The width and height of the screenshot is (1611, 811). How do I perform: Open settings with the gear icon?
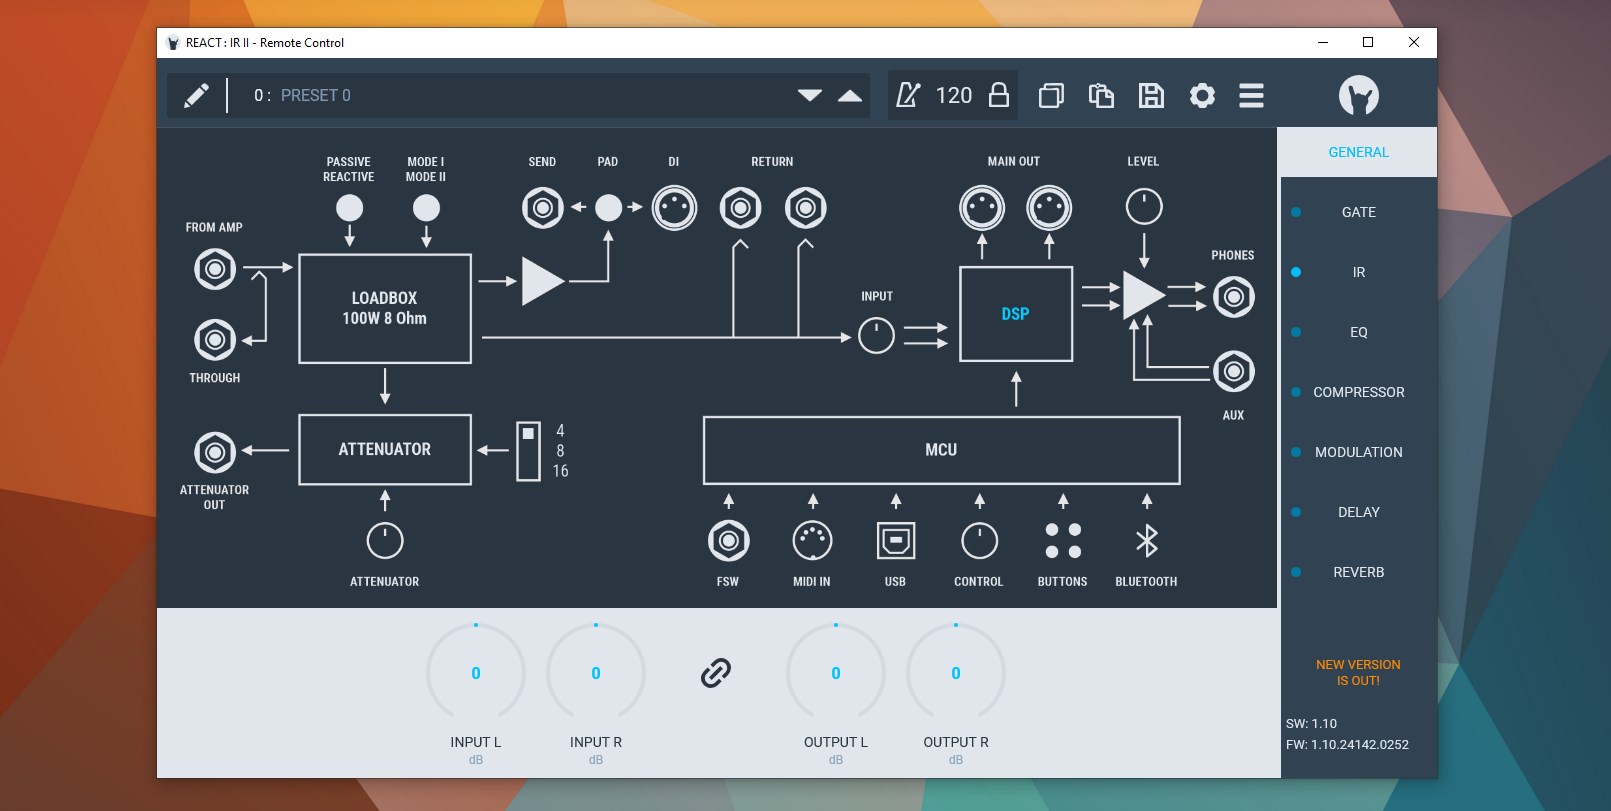[x=1202, y=95]
